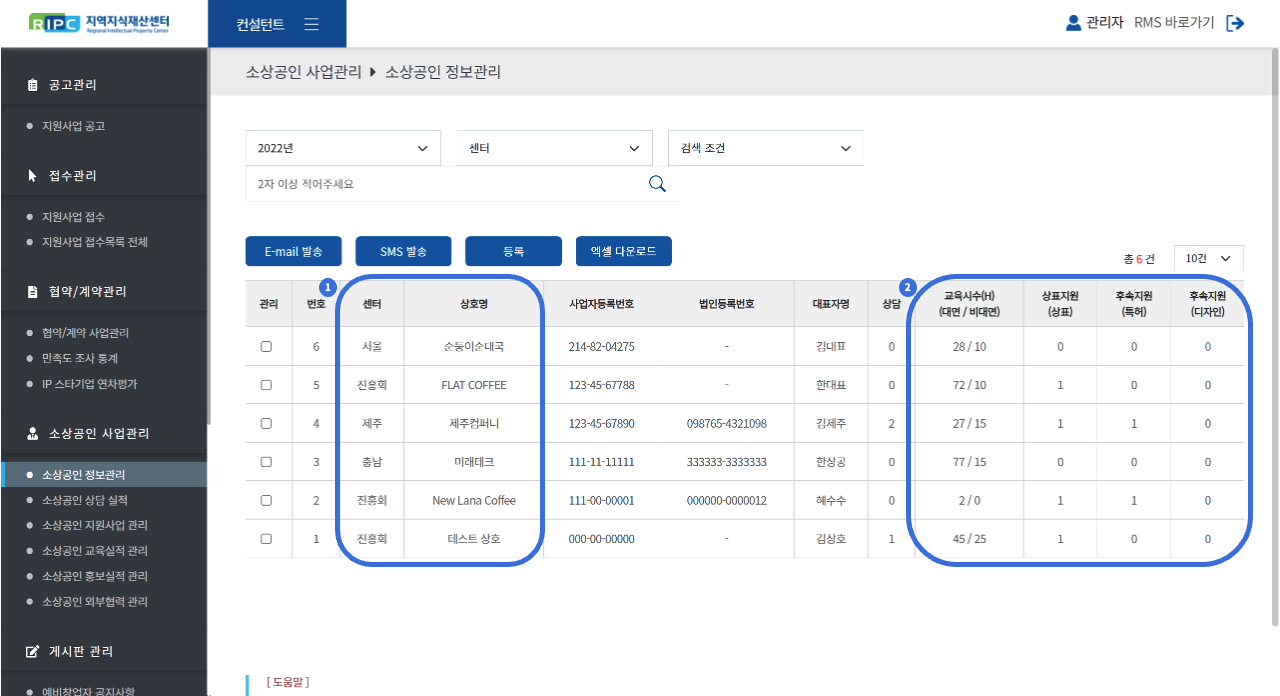The width and height of the screenshot is (1280, 696).
Task: Expand the 센터 dropdown filter
Action: (x=554, y=148)
